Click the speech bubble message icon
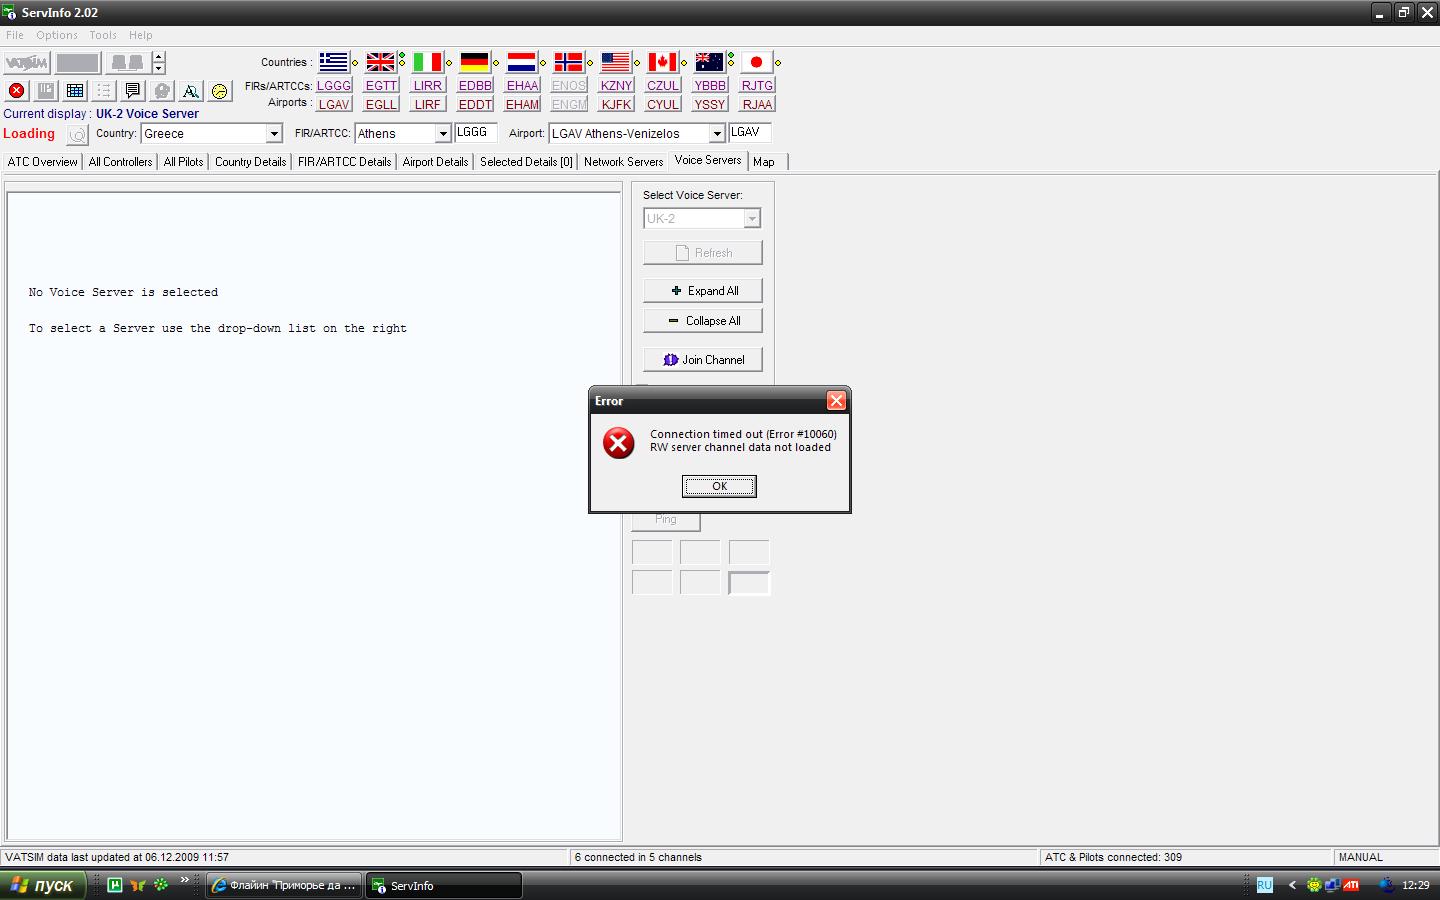 tap(132, 91)
